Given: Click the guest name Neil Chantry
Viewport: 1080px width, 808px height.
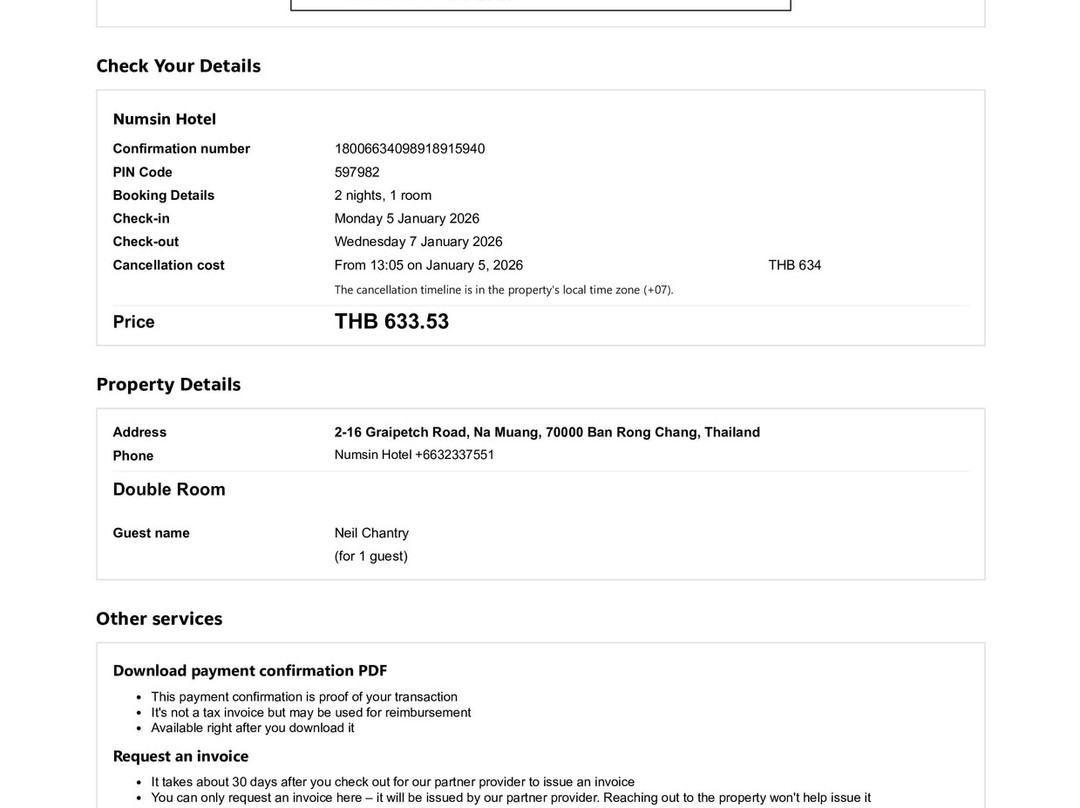Looking at the screenshot, I should (x=371, y=533).
